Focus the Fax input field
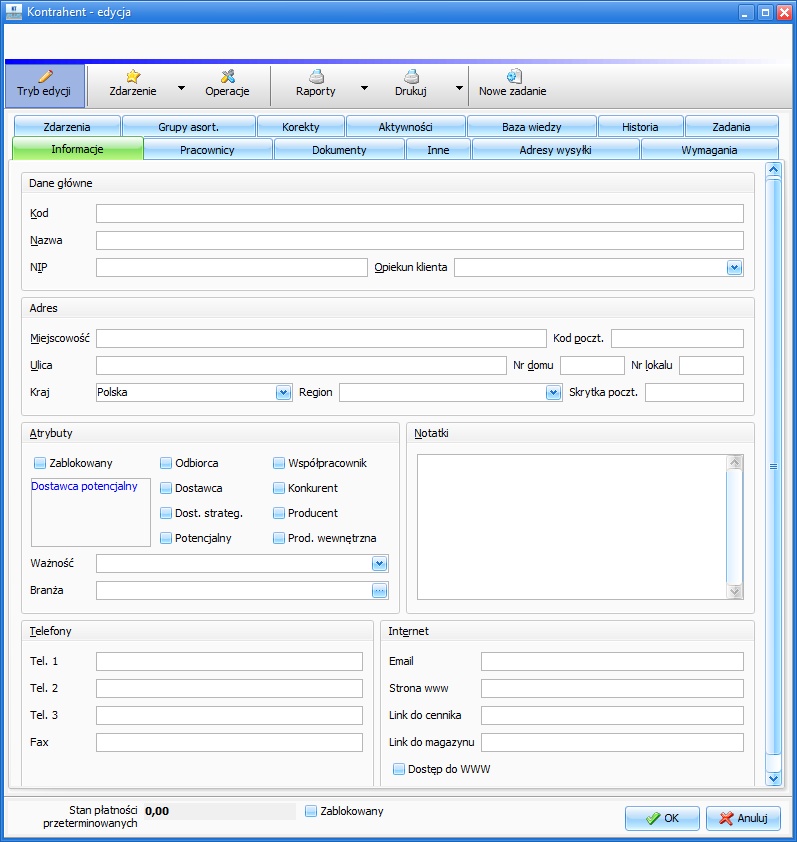Image resolution: width=797 pixels, height=842 pixels. [x=229, y=742]
